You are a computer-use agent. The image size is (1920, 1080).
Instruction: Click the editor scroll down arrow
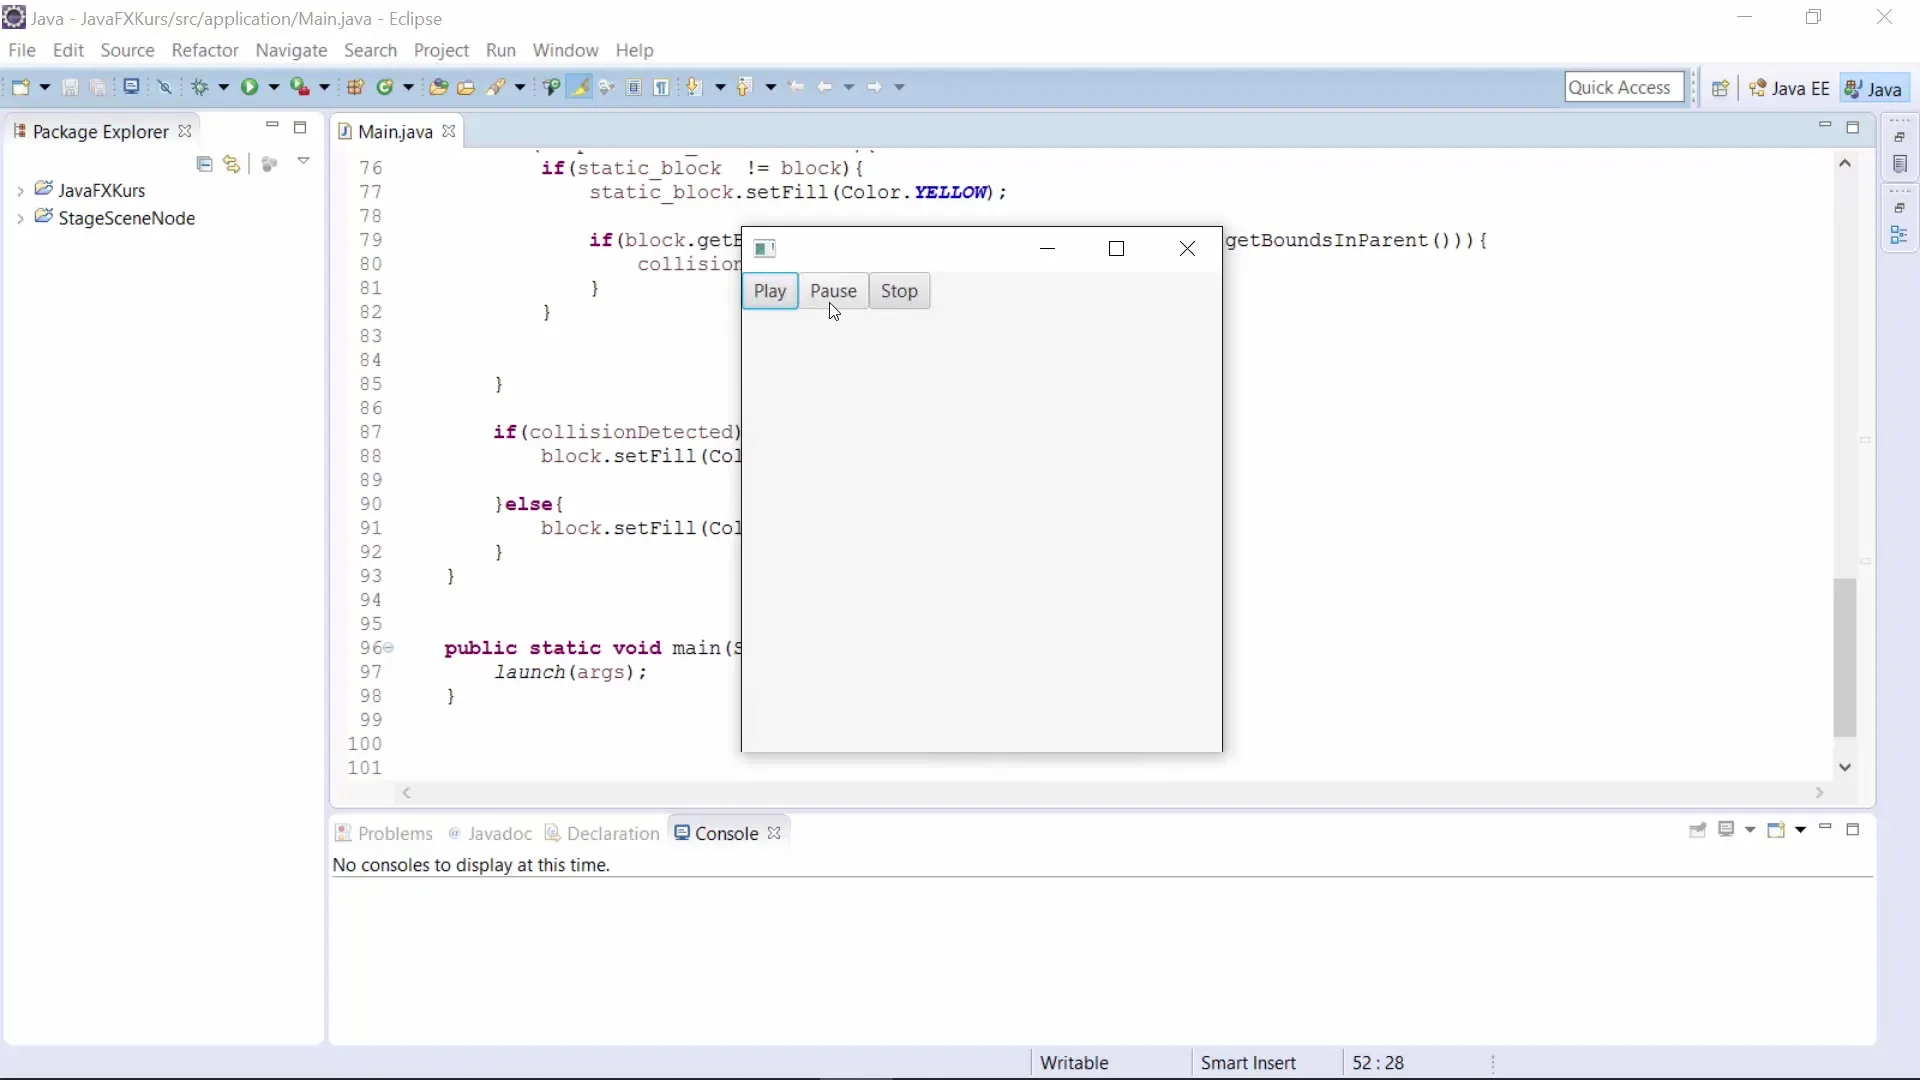coord(1845,767)
